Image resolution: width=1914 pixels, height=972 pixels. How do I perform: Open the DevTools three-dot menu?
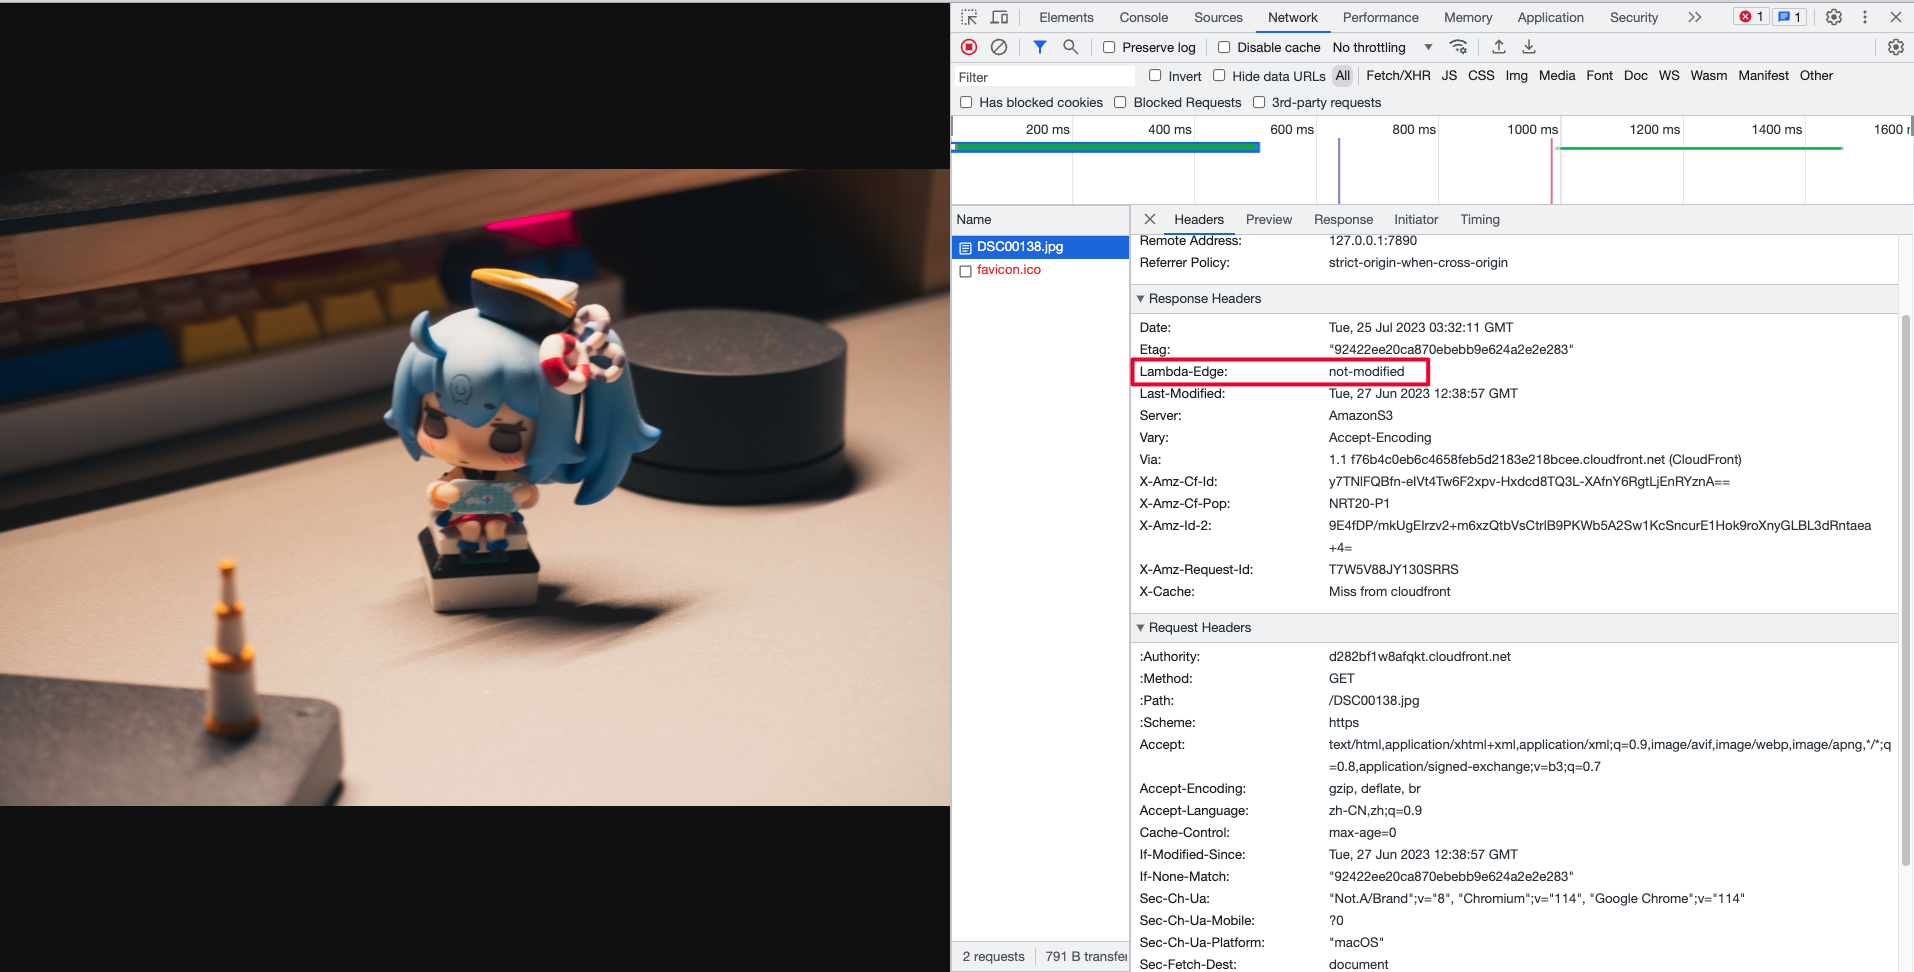click(x=1865, y=17)
